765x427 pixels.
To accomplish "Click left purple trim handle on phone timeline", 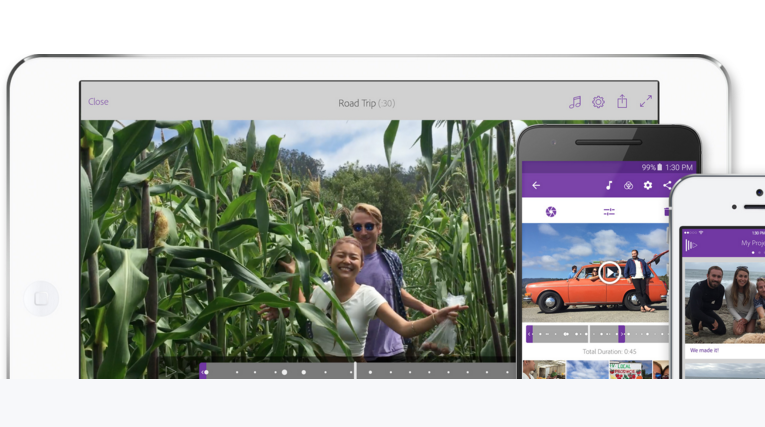I will [x=529, y=334].
